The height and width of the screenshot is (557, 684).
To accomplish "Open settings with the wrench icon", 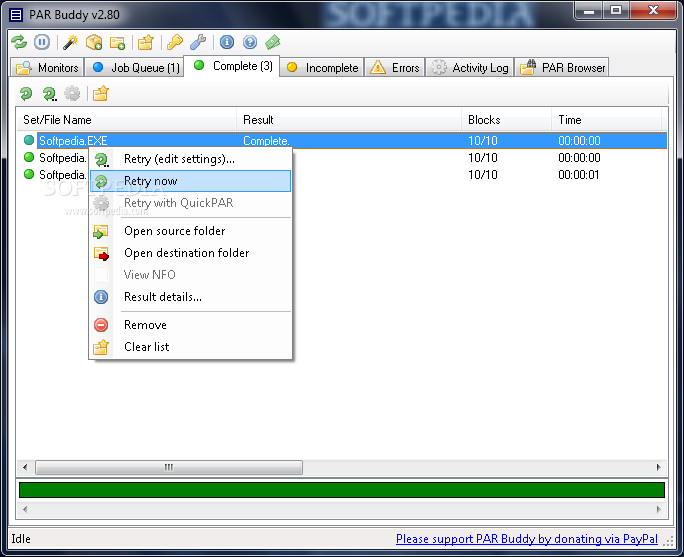I will pos(198,42).
